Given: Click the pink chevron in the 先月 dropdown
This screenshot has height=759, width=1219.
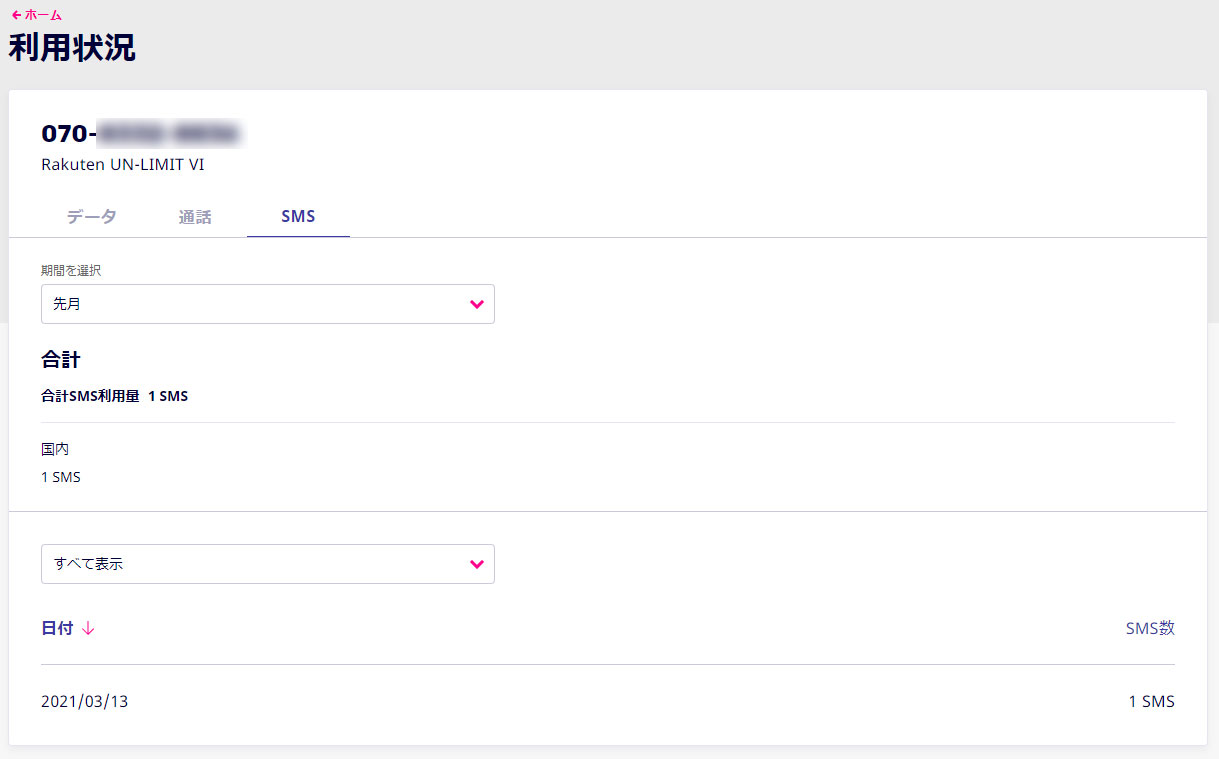Looking at the screenshot, I should pos(477,304).
